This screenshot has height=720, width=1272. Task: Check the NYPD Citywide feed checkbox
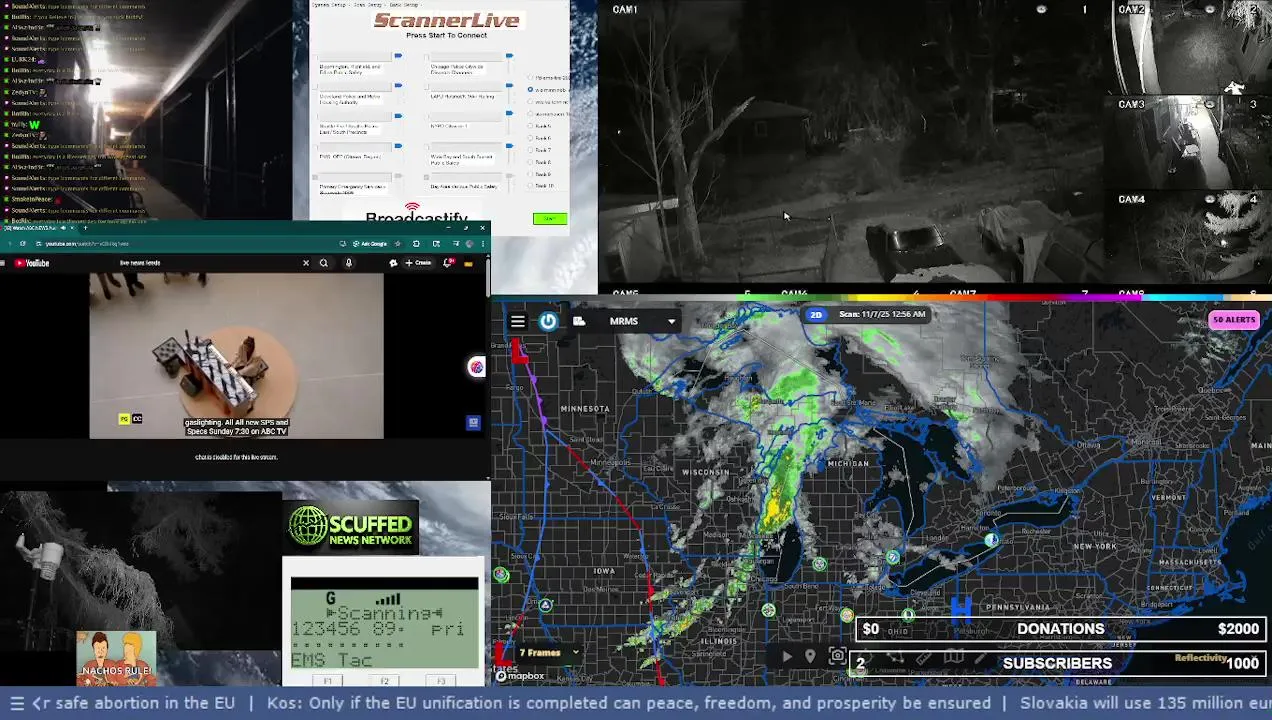(426, 117)
